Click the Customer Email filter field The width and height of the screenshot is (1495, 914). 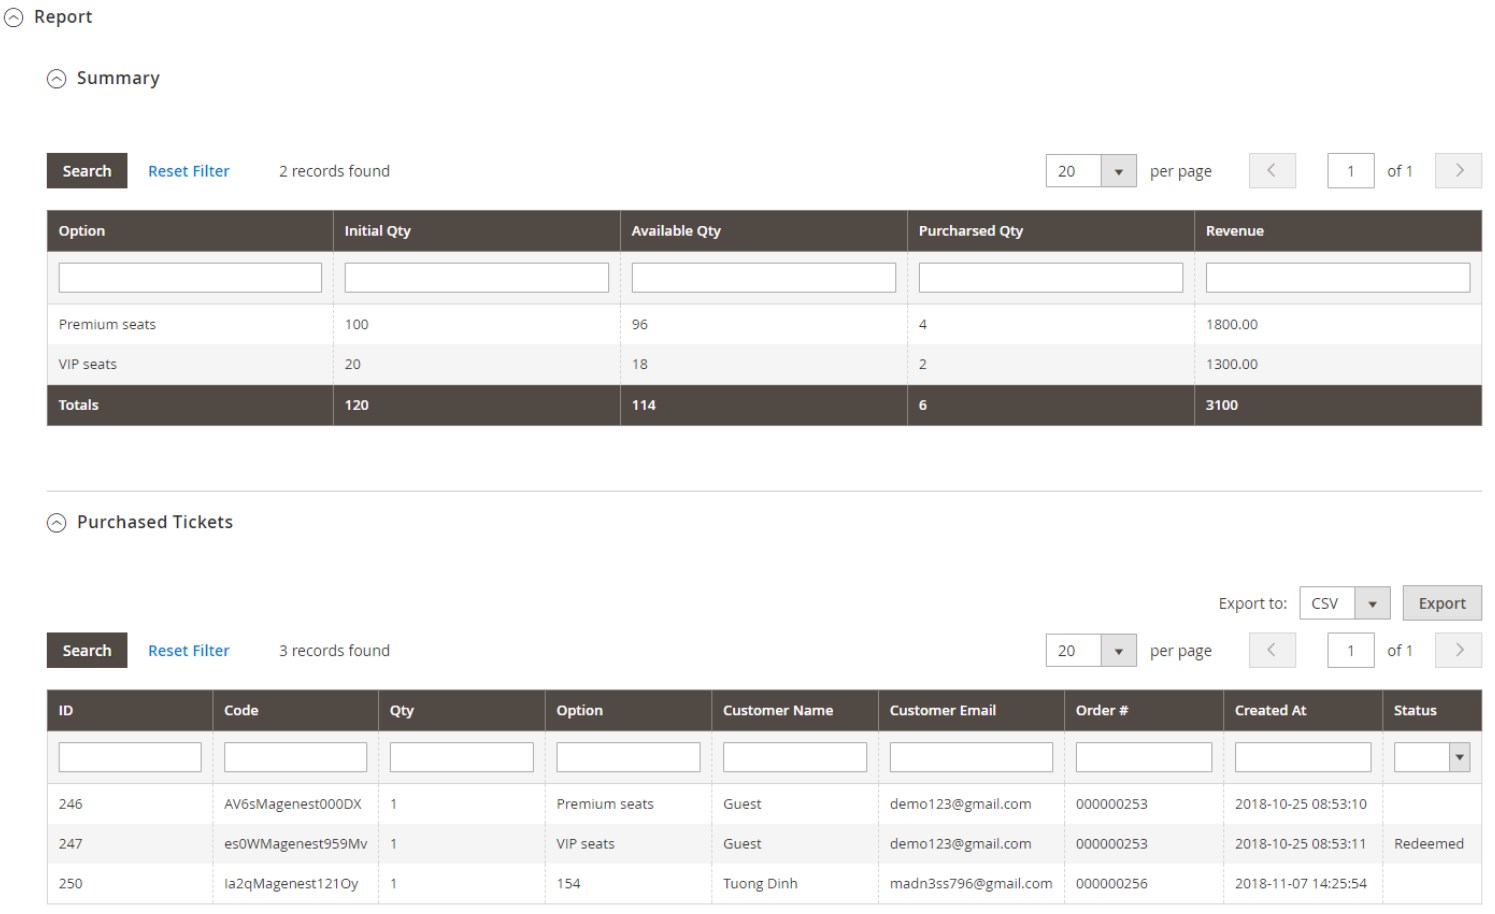[970, 757]
